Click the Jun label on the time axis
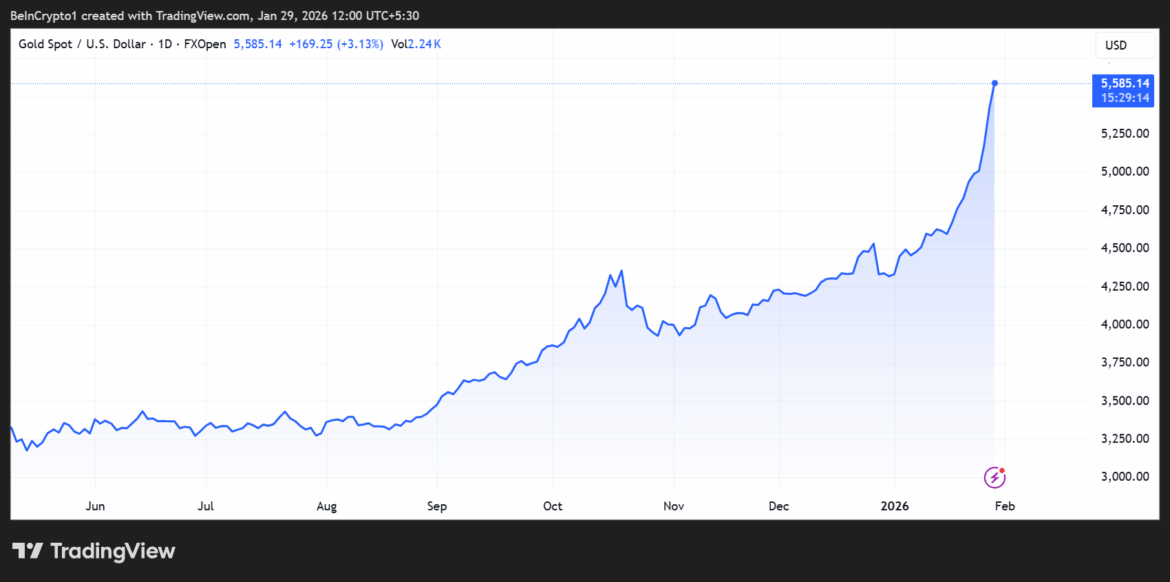This screenshot has height=582, width=1170. (x=95, y=506)
